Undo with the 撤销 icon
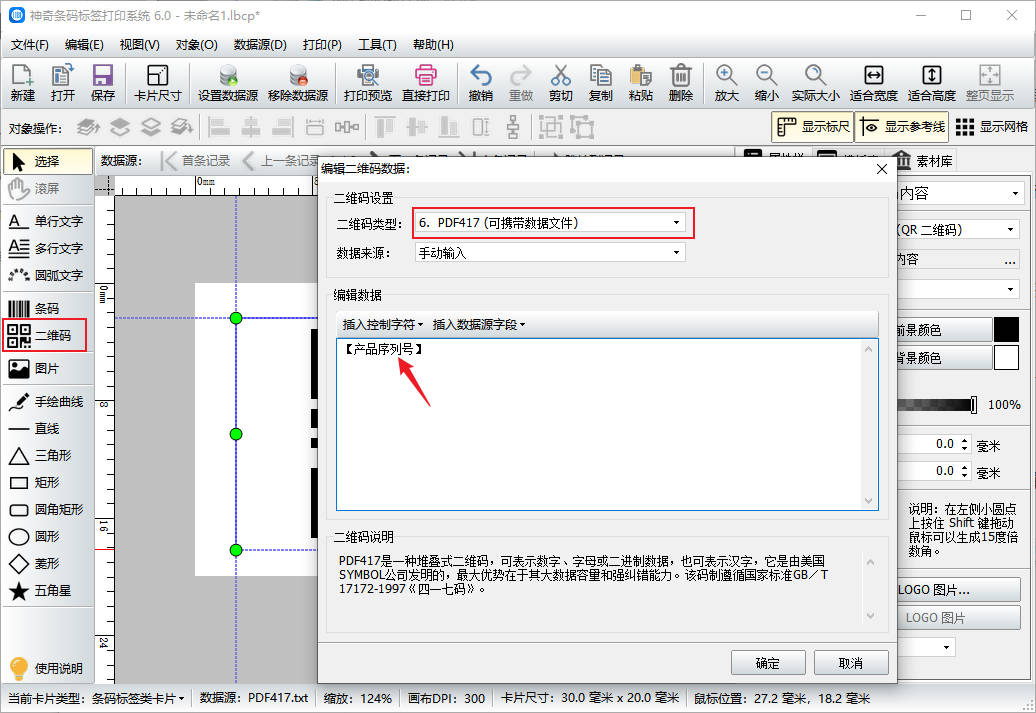1036x713 pixels. [x=480, y=83]
